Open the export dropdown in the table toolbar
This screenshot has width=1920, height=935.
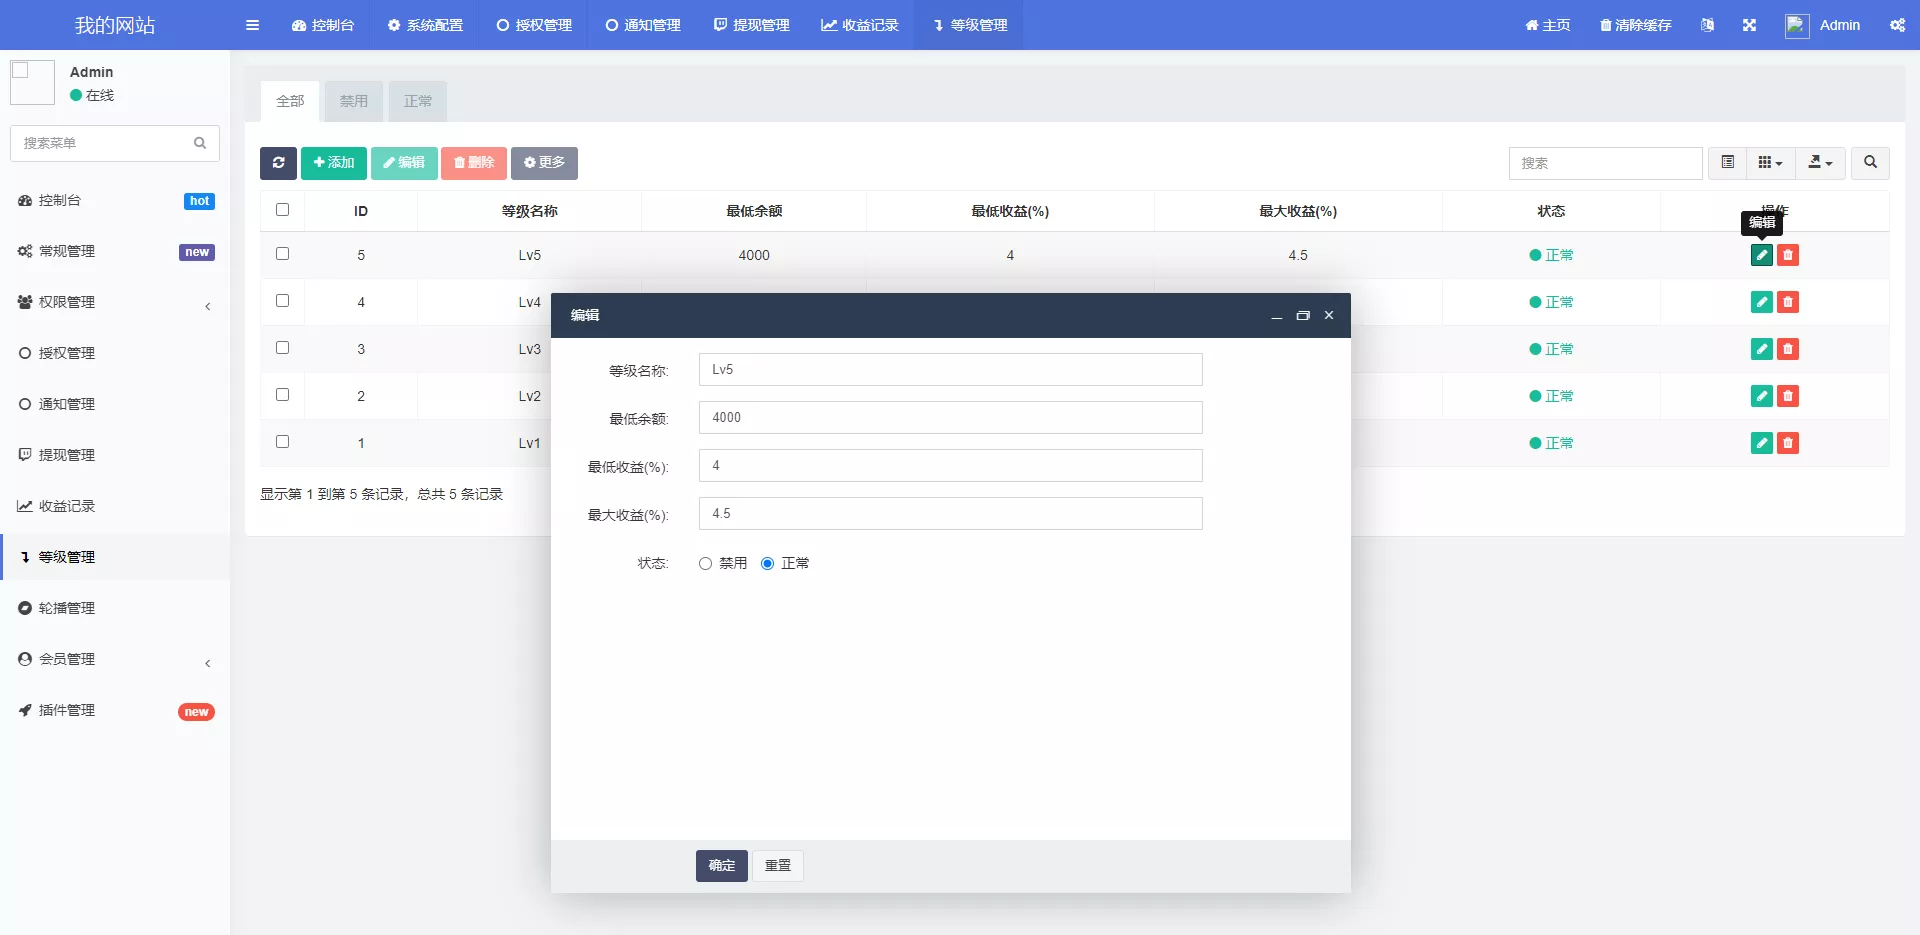point(1820,163)
